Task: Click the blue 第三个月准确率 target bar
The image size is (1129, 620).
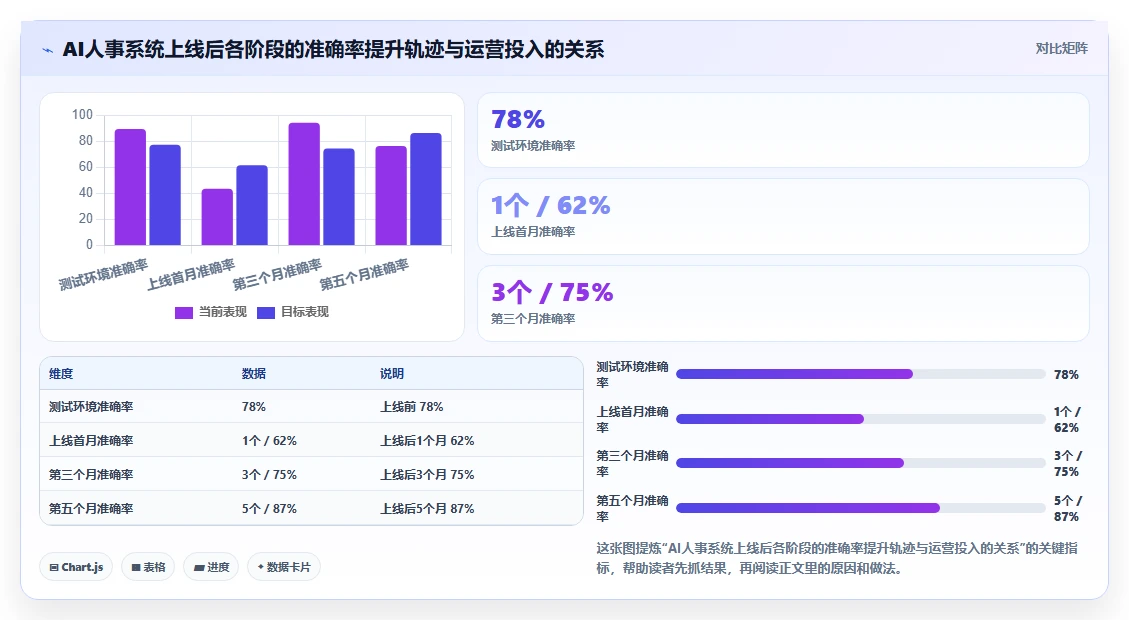Action: [339, 197]
